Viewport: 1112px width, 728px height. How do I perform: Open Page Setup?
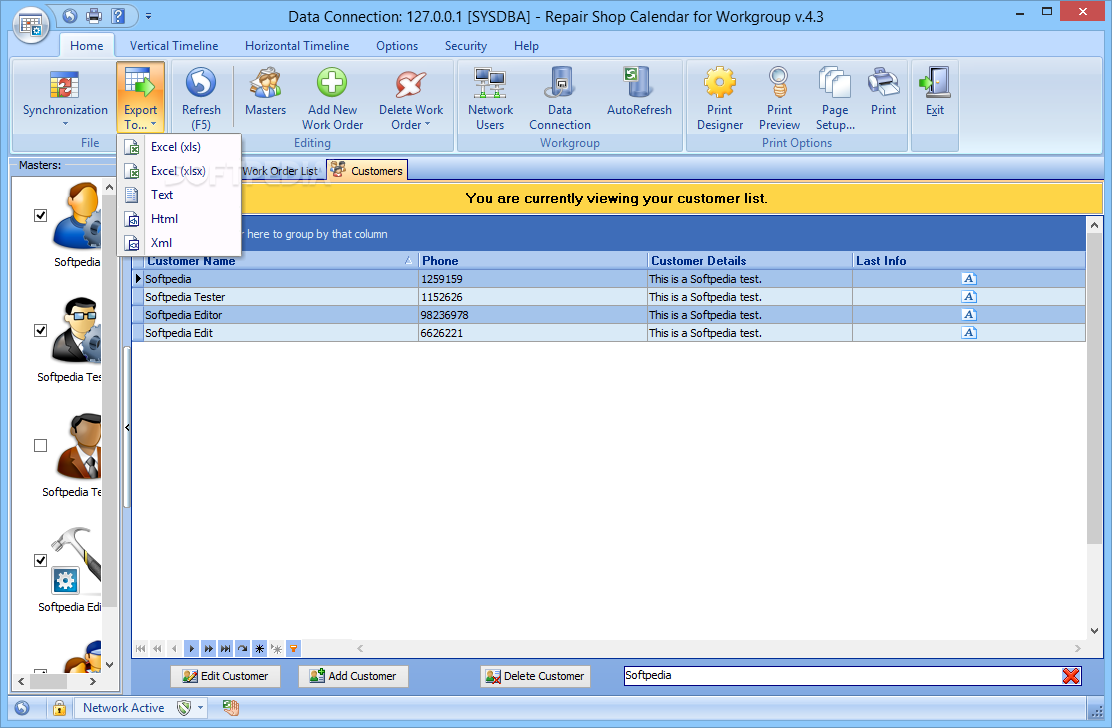coord(835,99)
